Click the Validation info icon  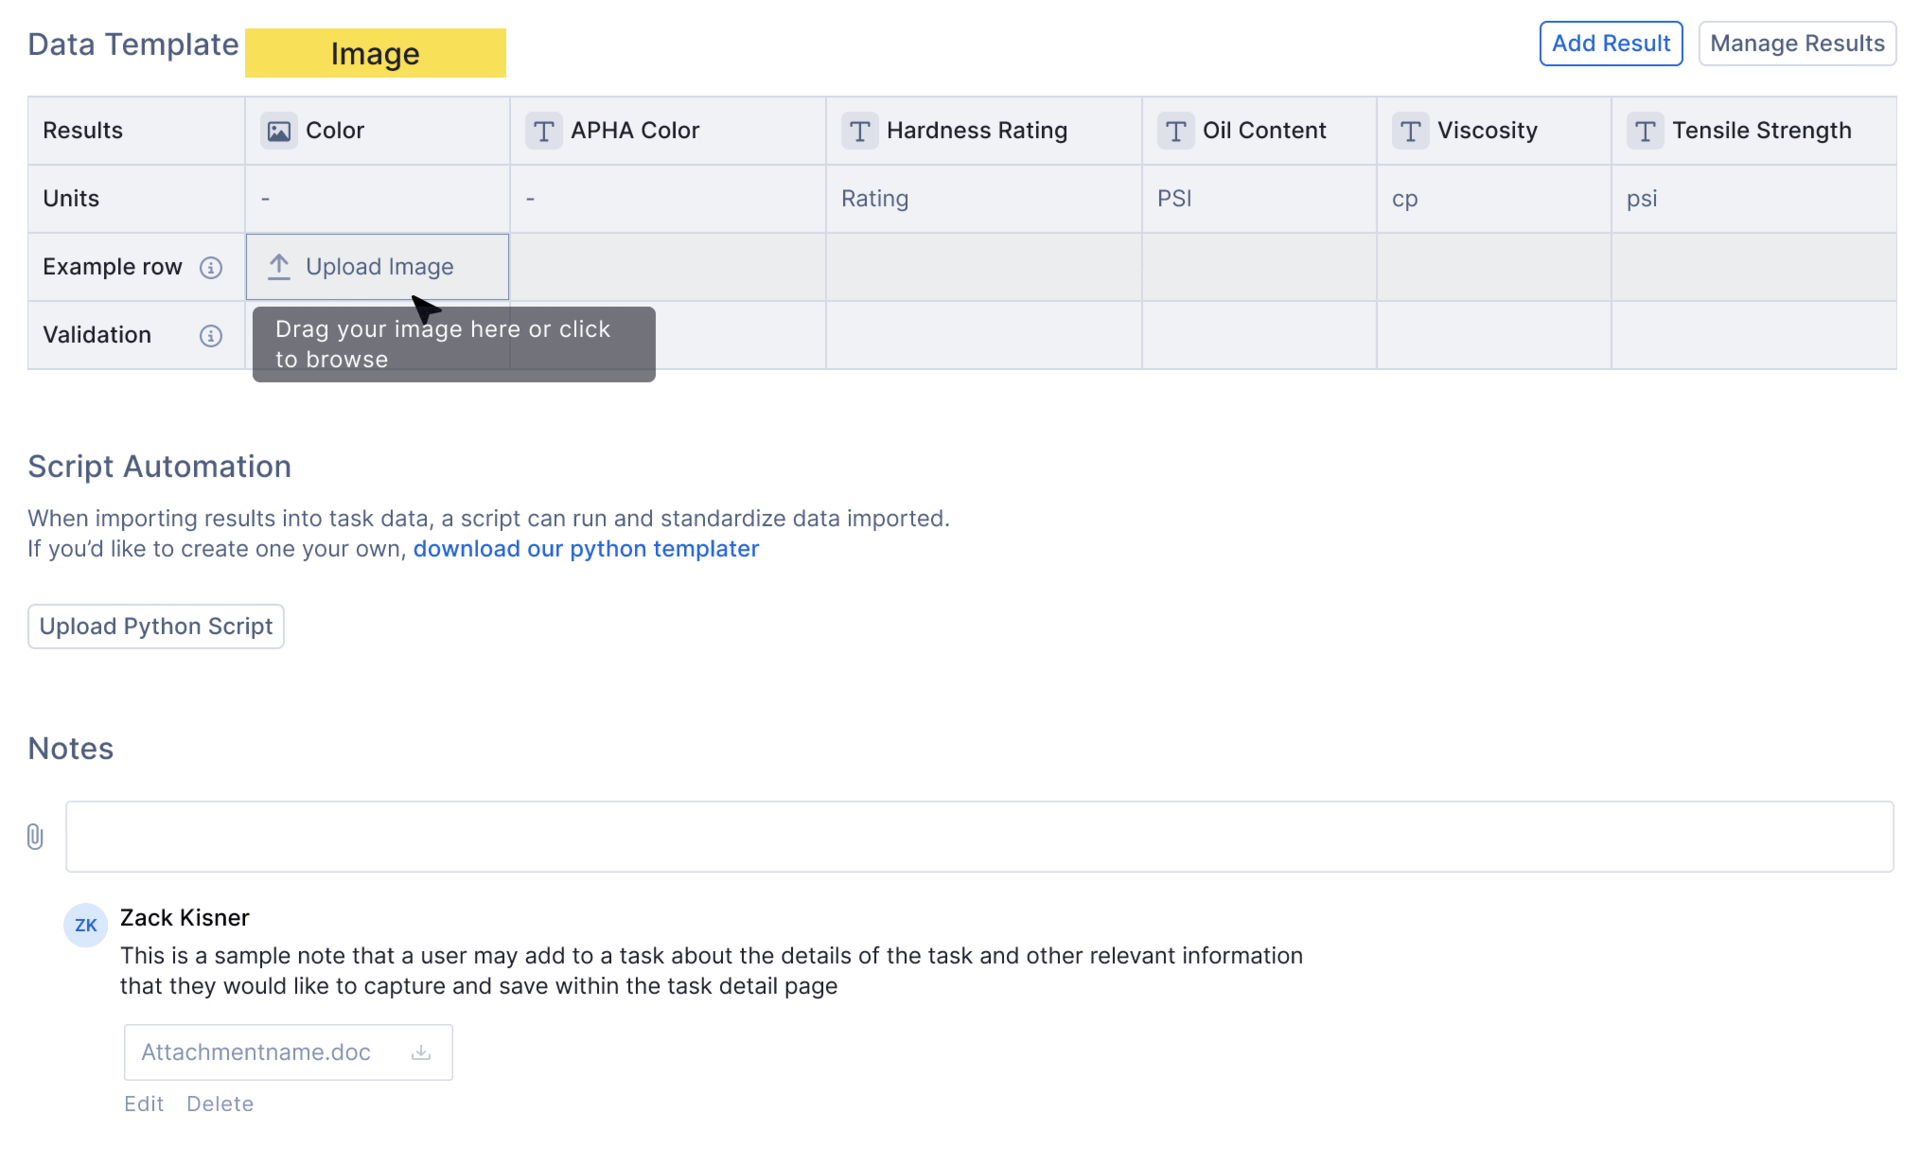click(x=210, y=335)
